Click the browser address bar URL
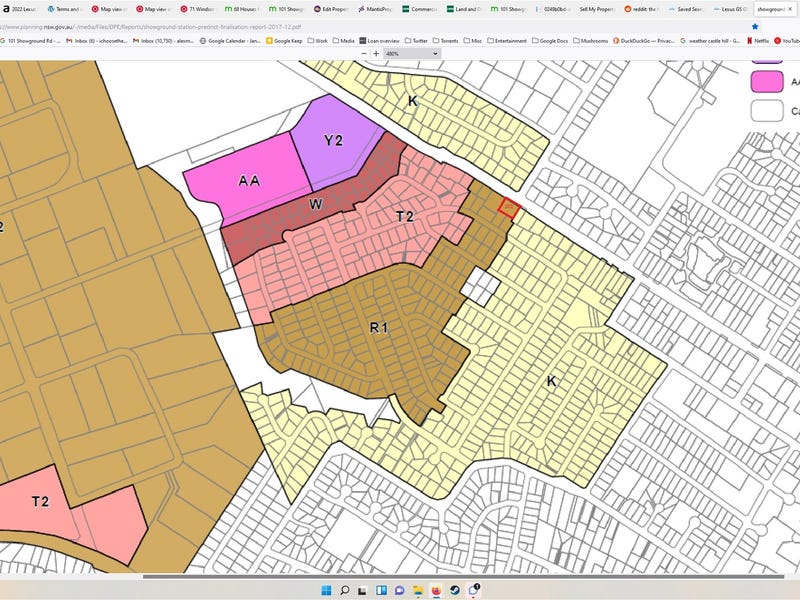Screen dimensions: 800x600 (150, 26)
